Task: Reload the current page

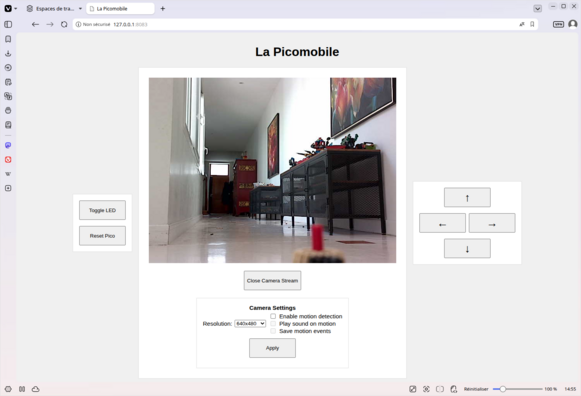Action: (x=64, y=24)
